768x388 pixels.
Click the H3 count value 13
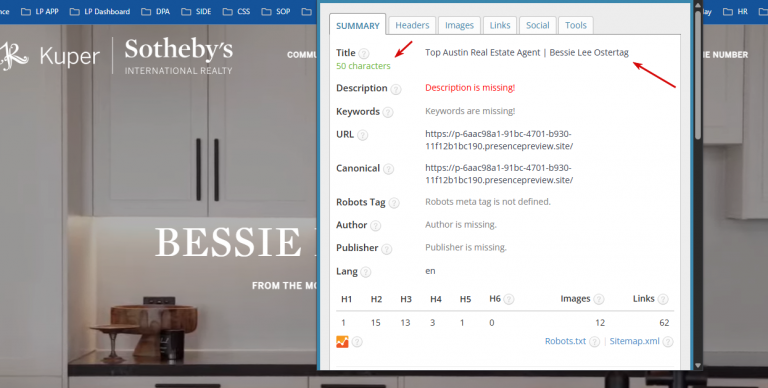pyautogui.click(x=405, y=322)
